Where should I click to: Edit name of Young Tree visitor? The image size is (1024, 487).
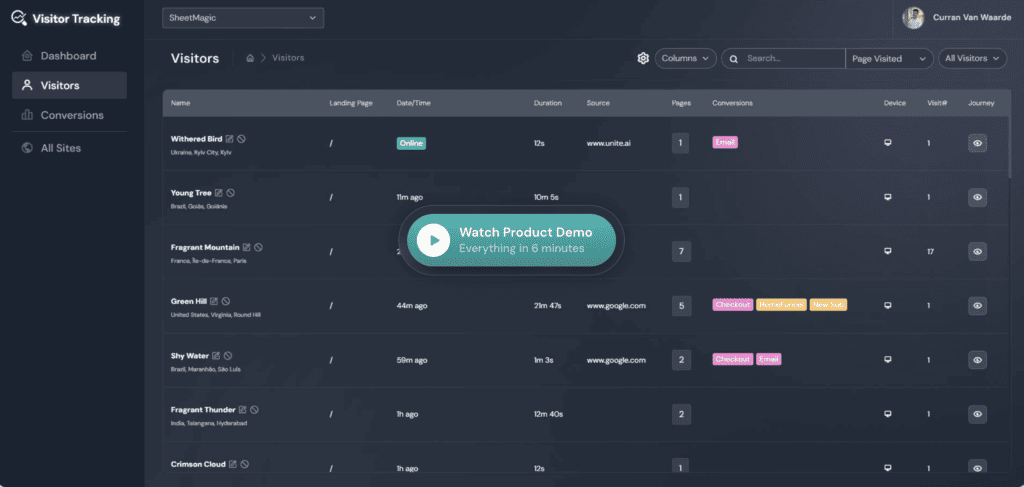click(219, 193)
